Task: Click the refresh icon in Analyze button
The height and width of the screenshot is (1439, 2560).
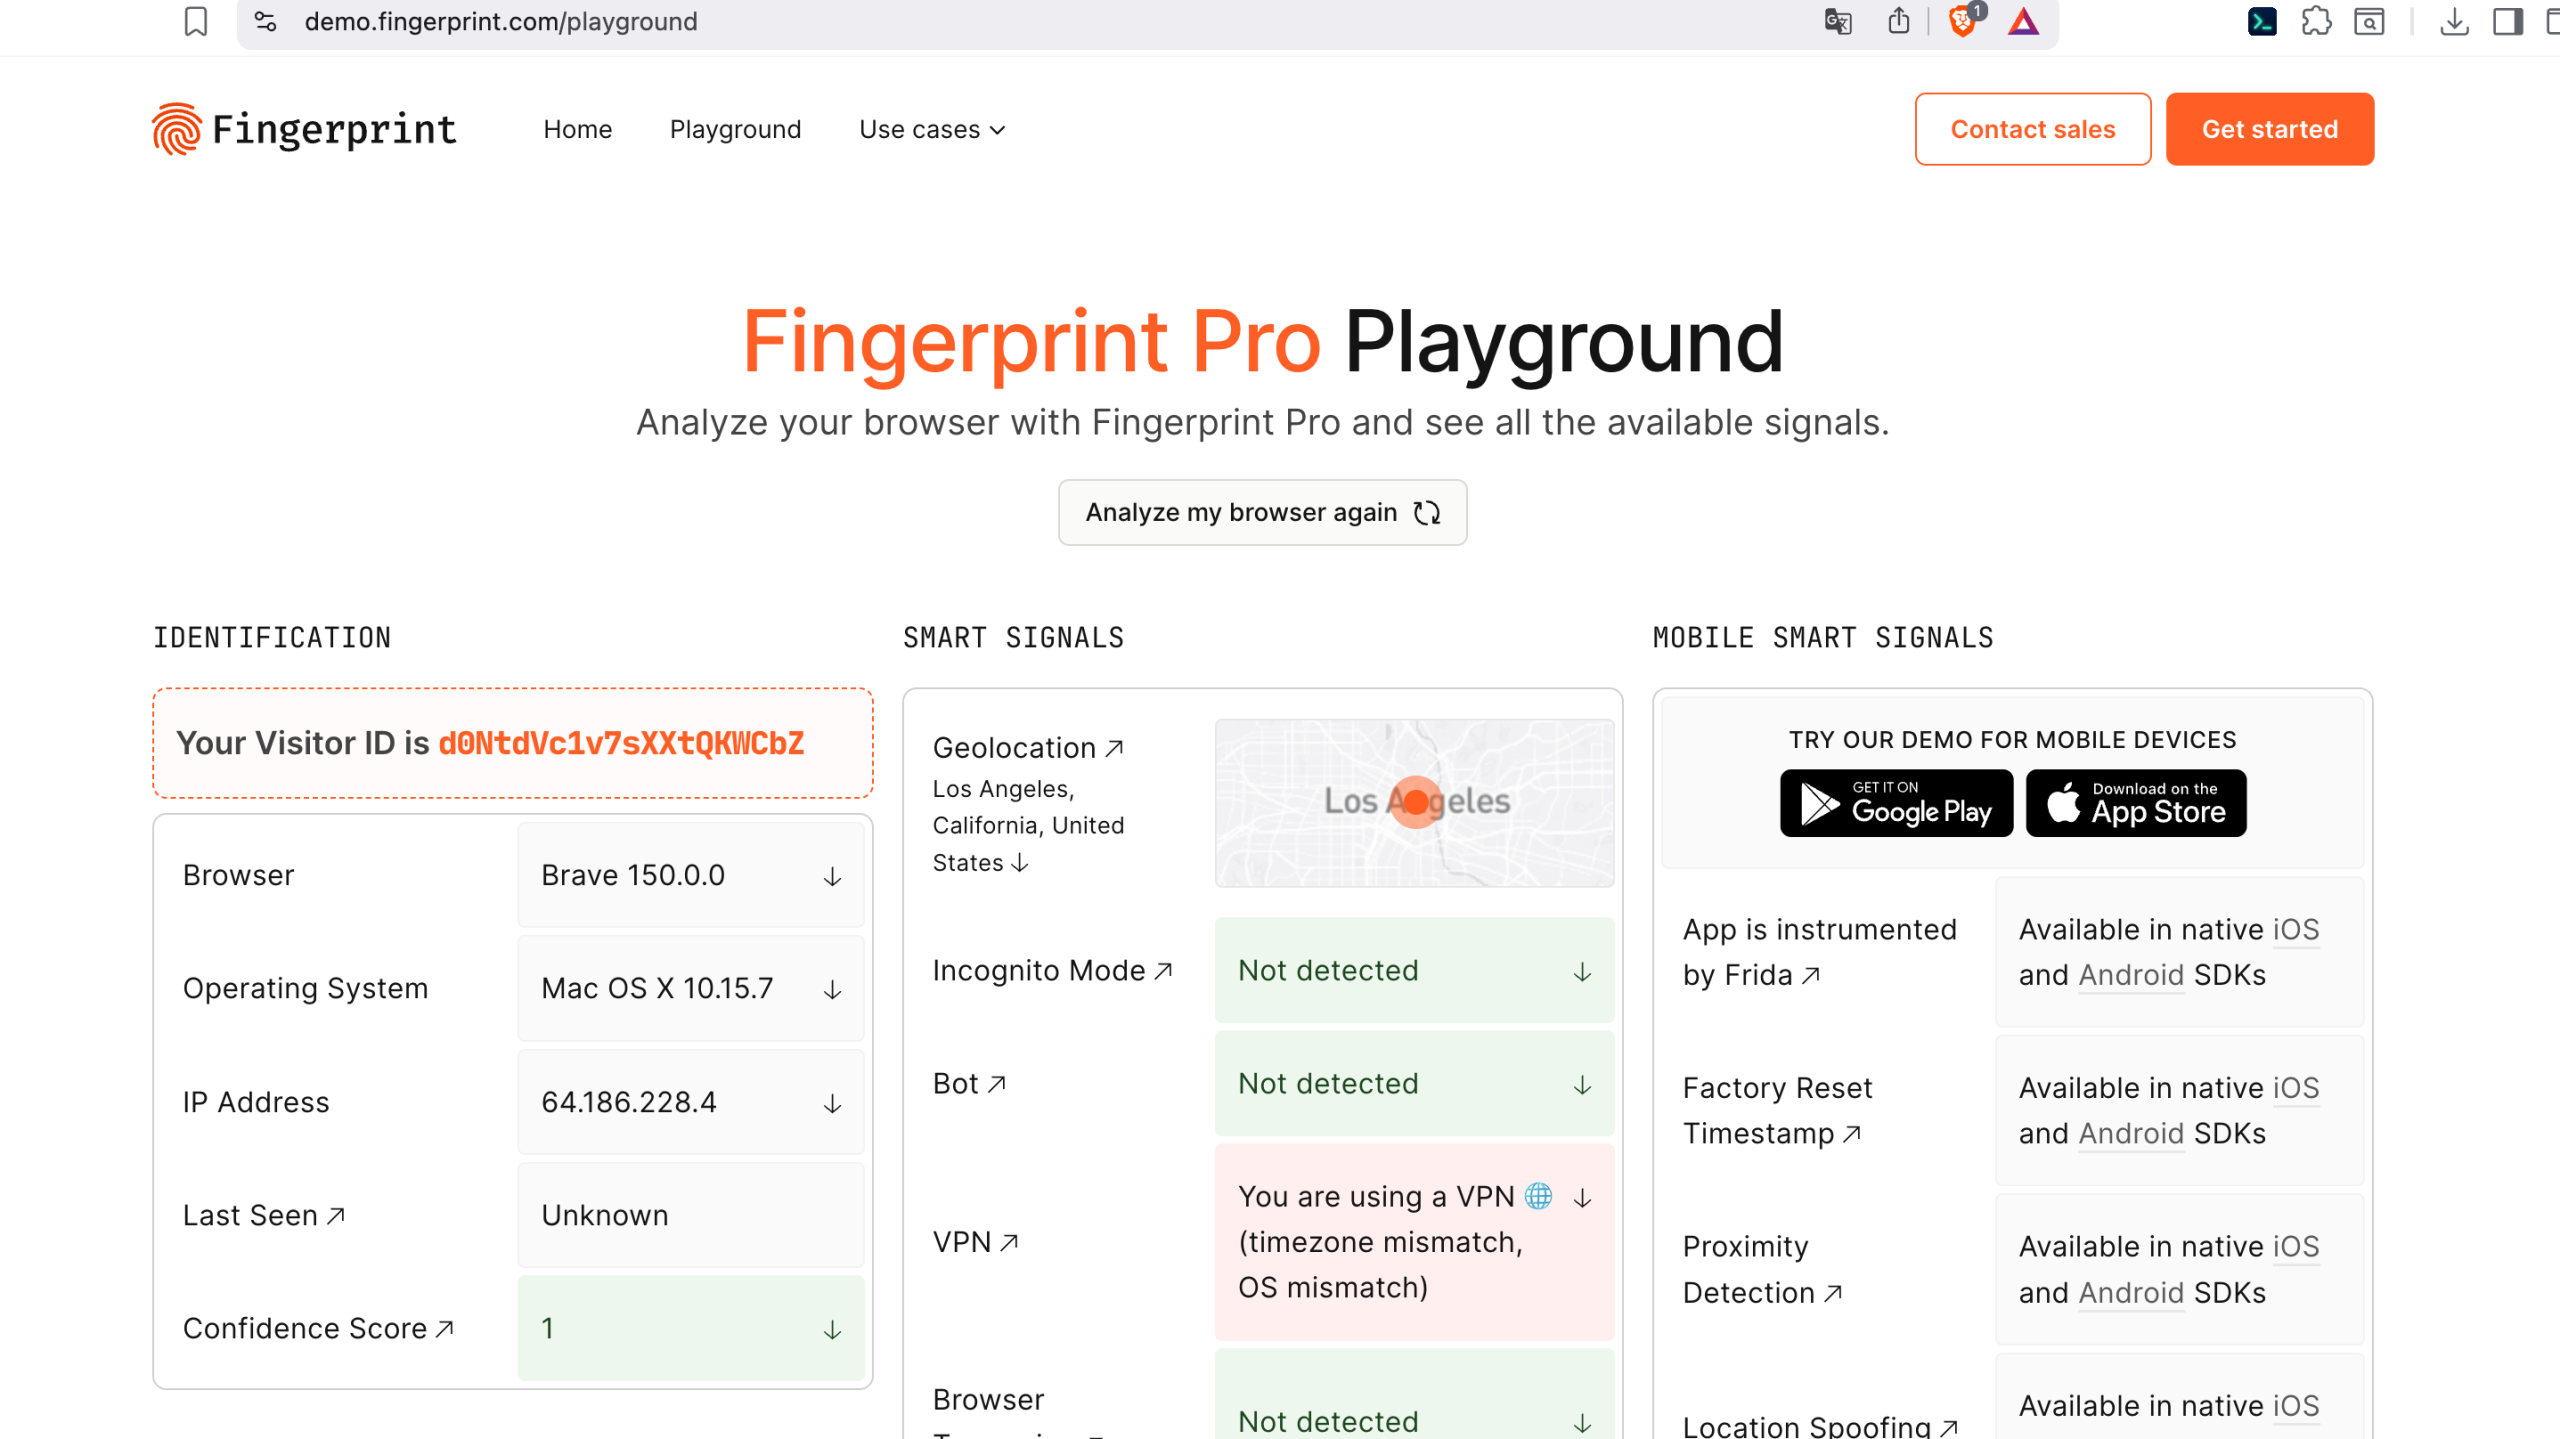Action: click(1427, 512)
